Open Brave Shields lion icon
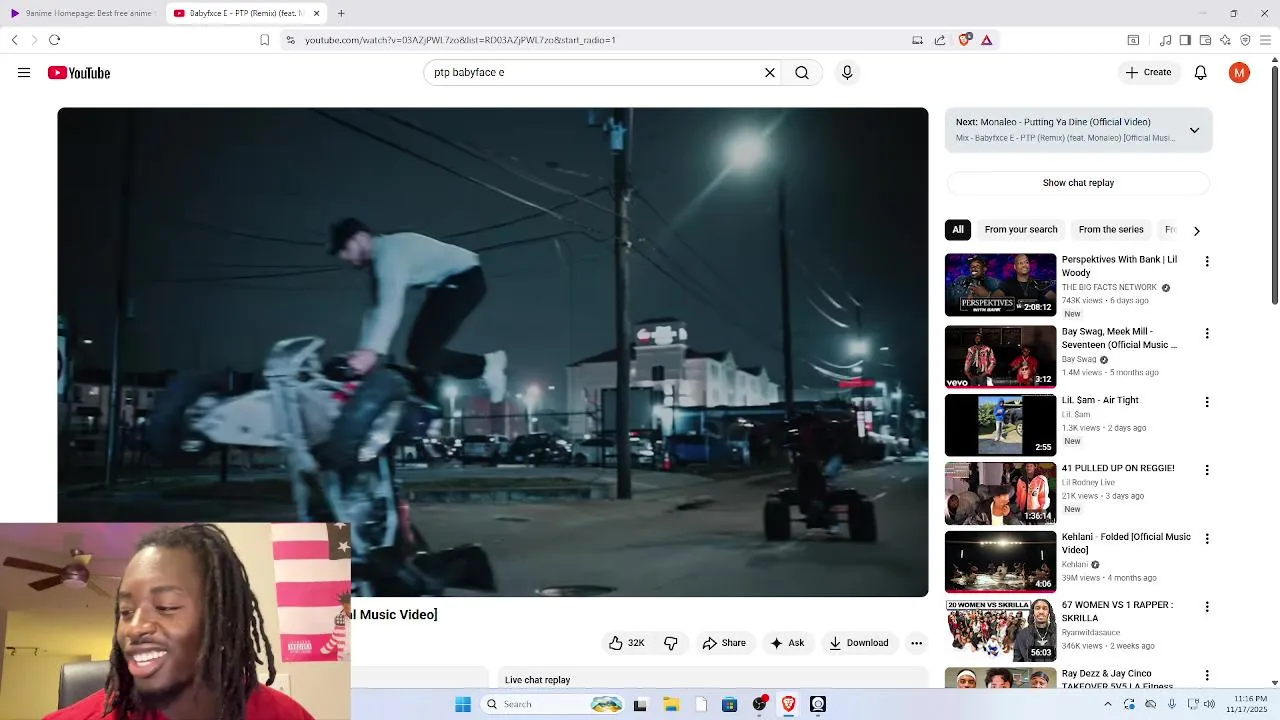 coord(964,40)
